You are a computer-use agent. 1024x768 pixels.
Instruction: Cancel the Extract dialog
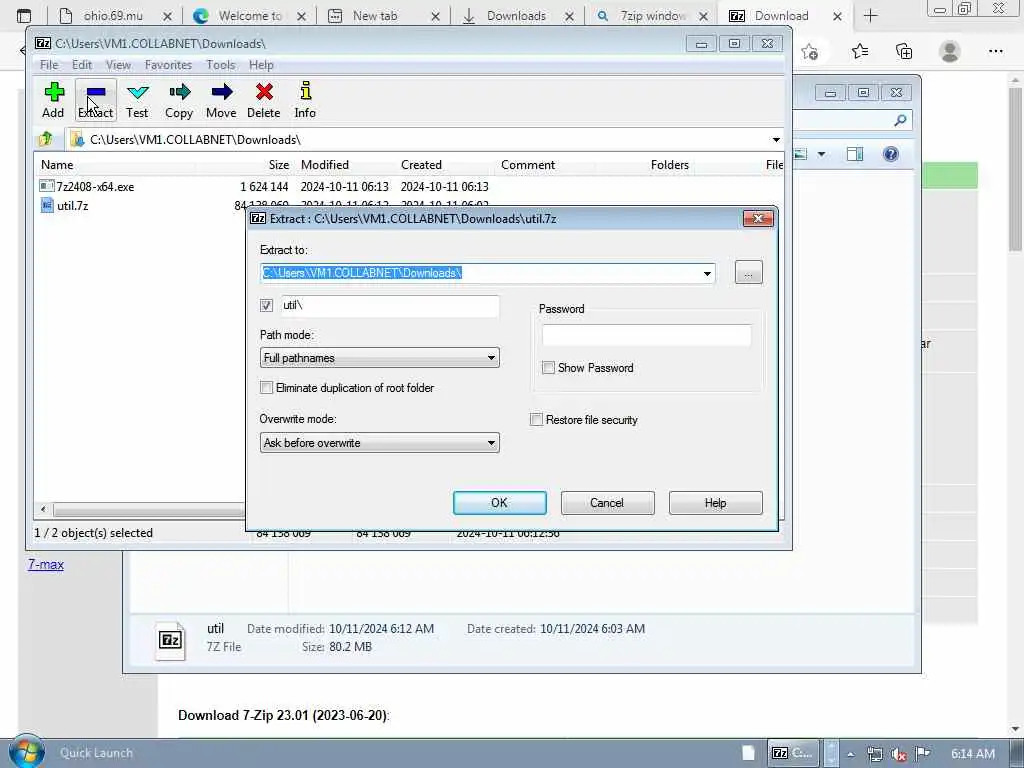coord(607,503)
